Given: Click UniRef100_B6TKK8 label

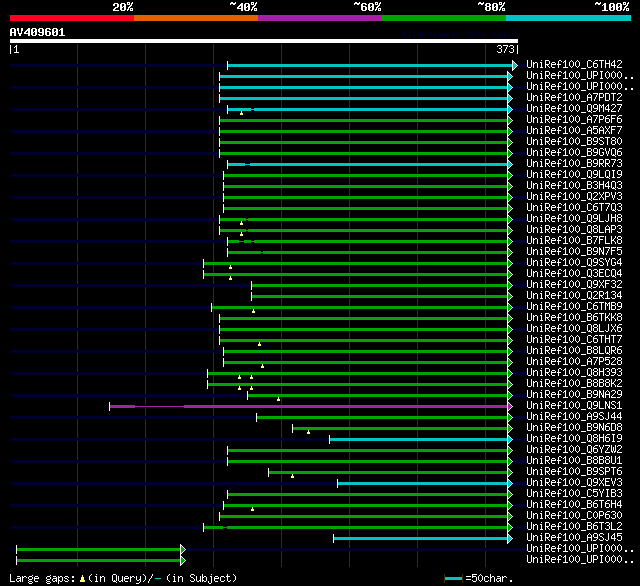Looking at the screenshot, I should click(574, 318).
